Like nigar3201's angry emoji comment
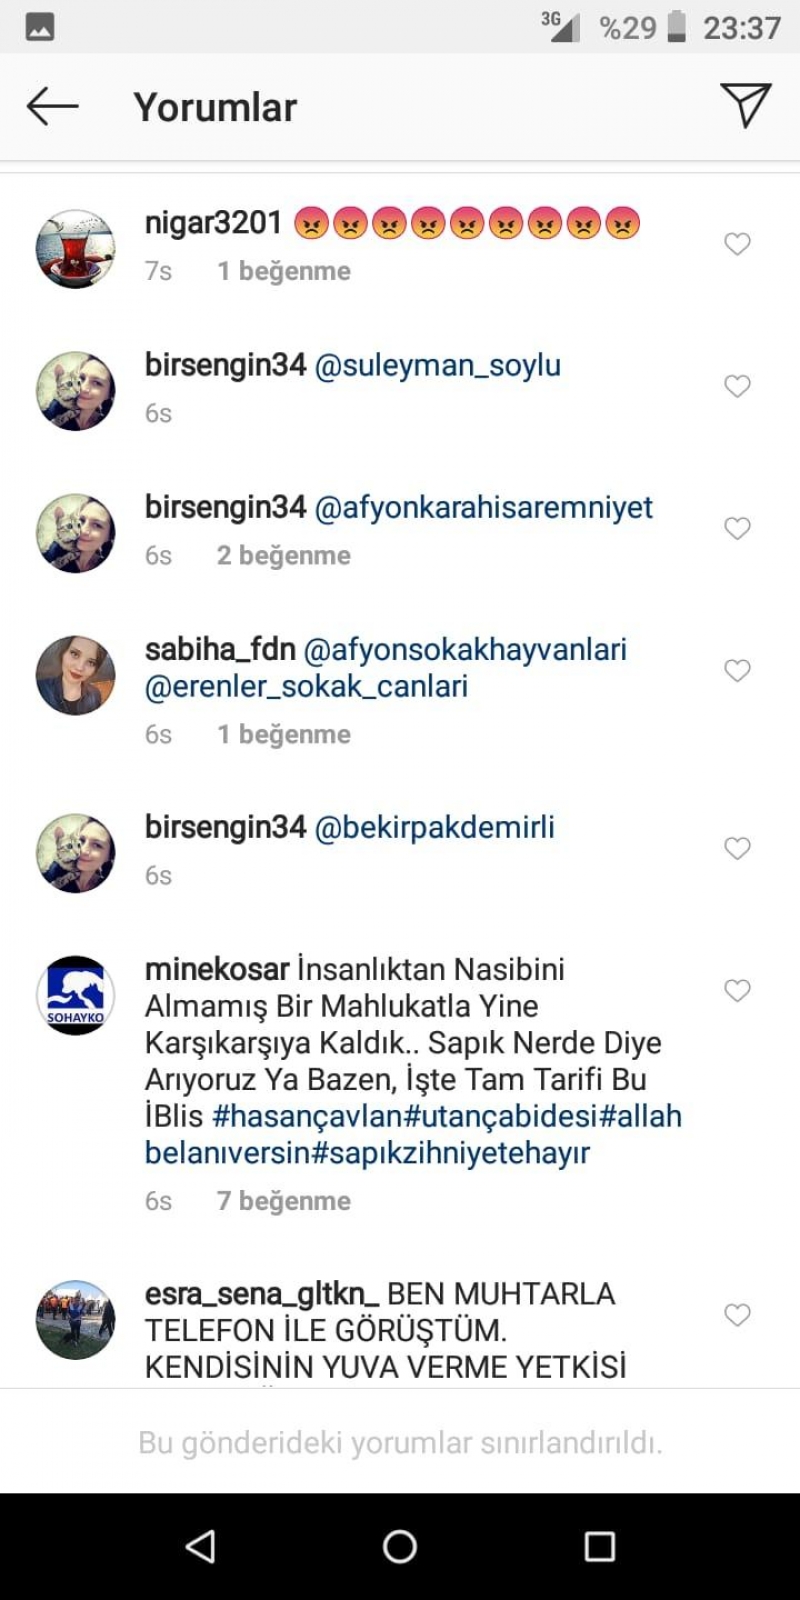 point(737,244)
